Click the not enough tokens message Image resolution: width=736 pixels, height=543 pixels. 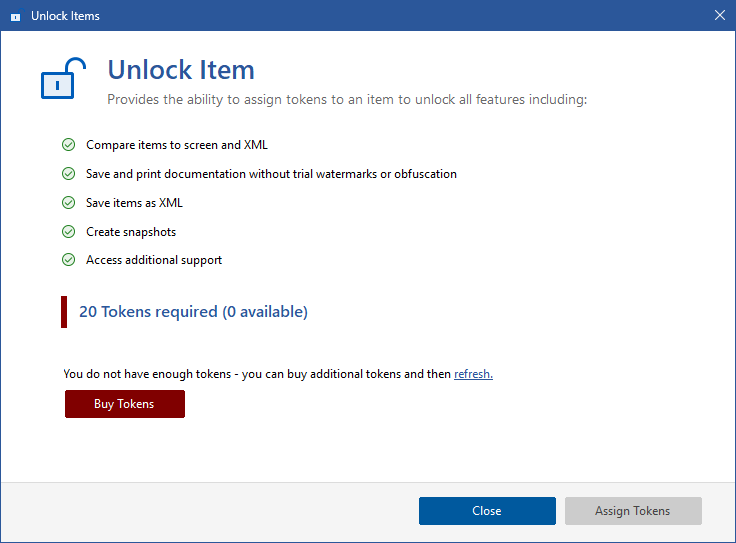(257, 374)
